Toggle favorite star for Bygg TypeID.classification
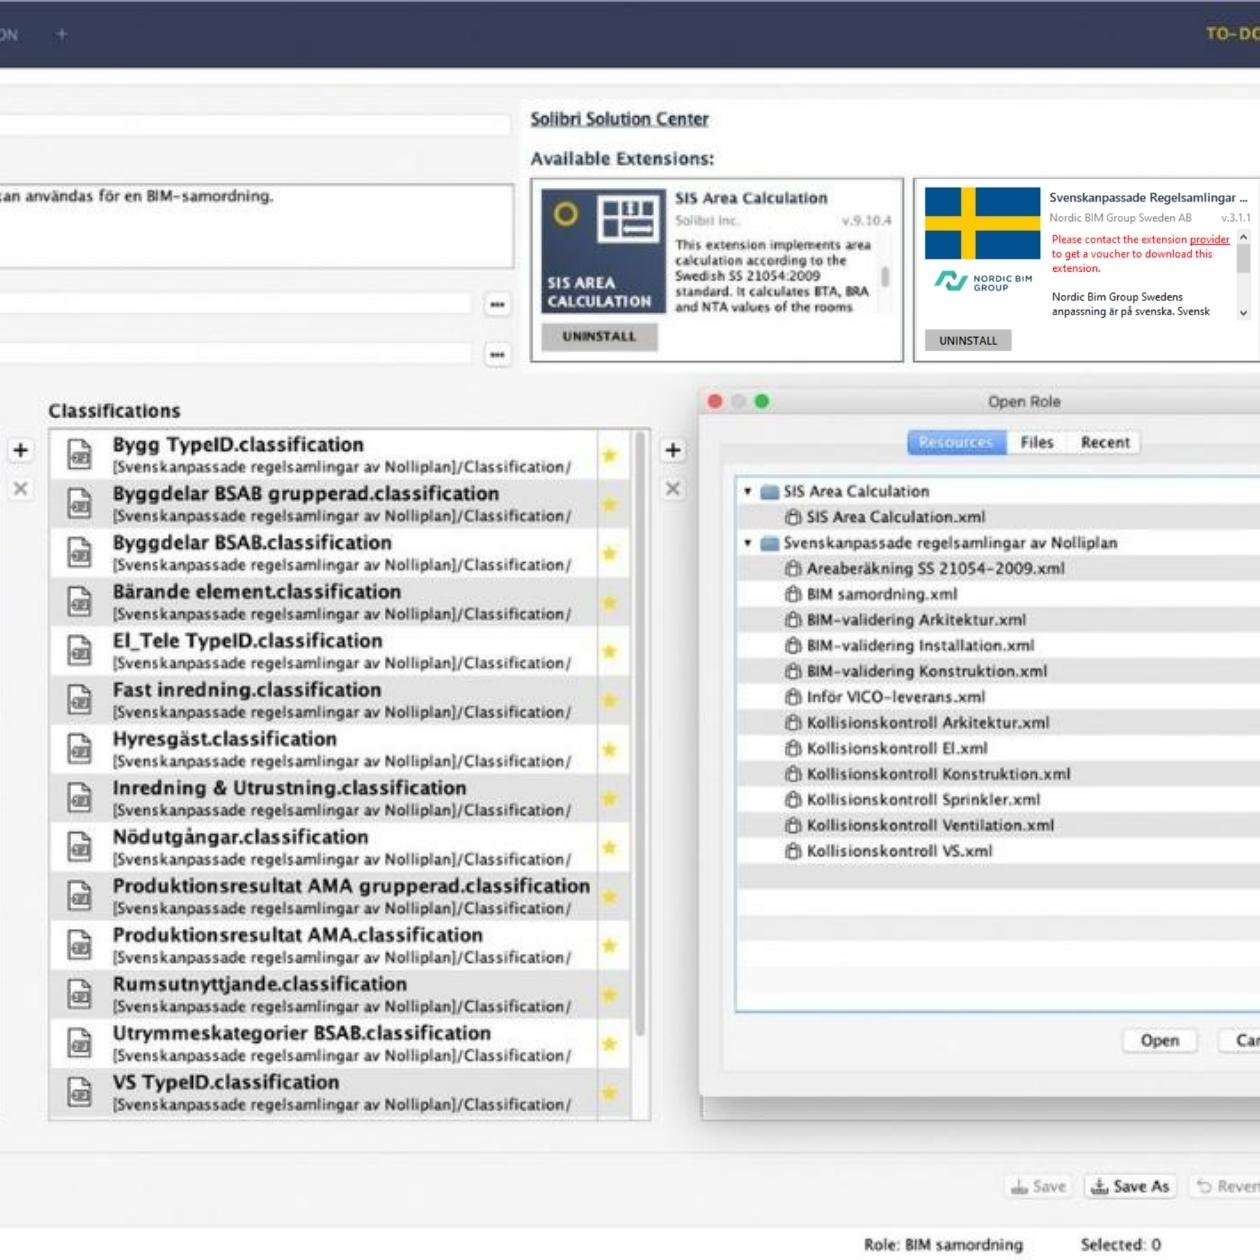1260x1260 pixels. (609, 455)
